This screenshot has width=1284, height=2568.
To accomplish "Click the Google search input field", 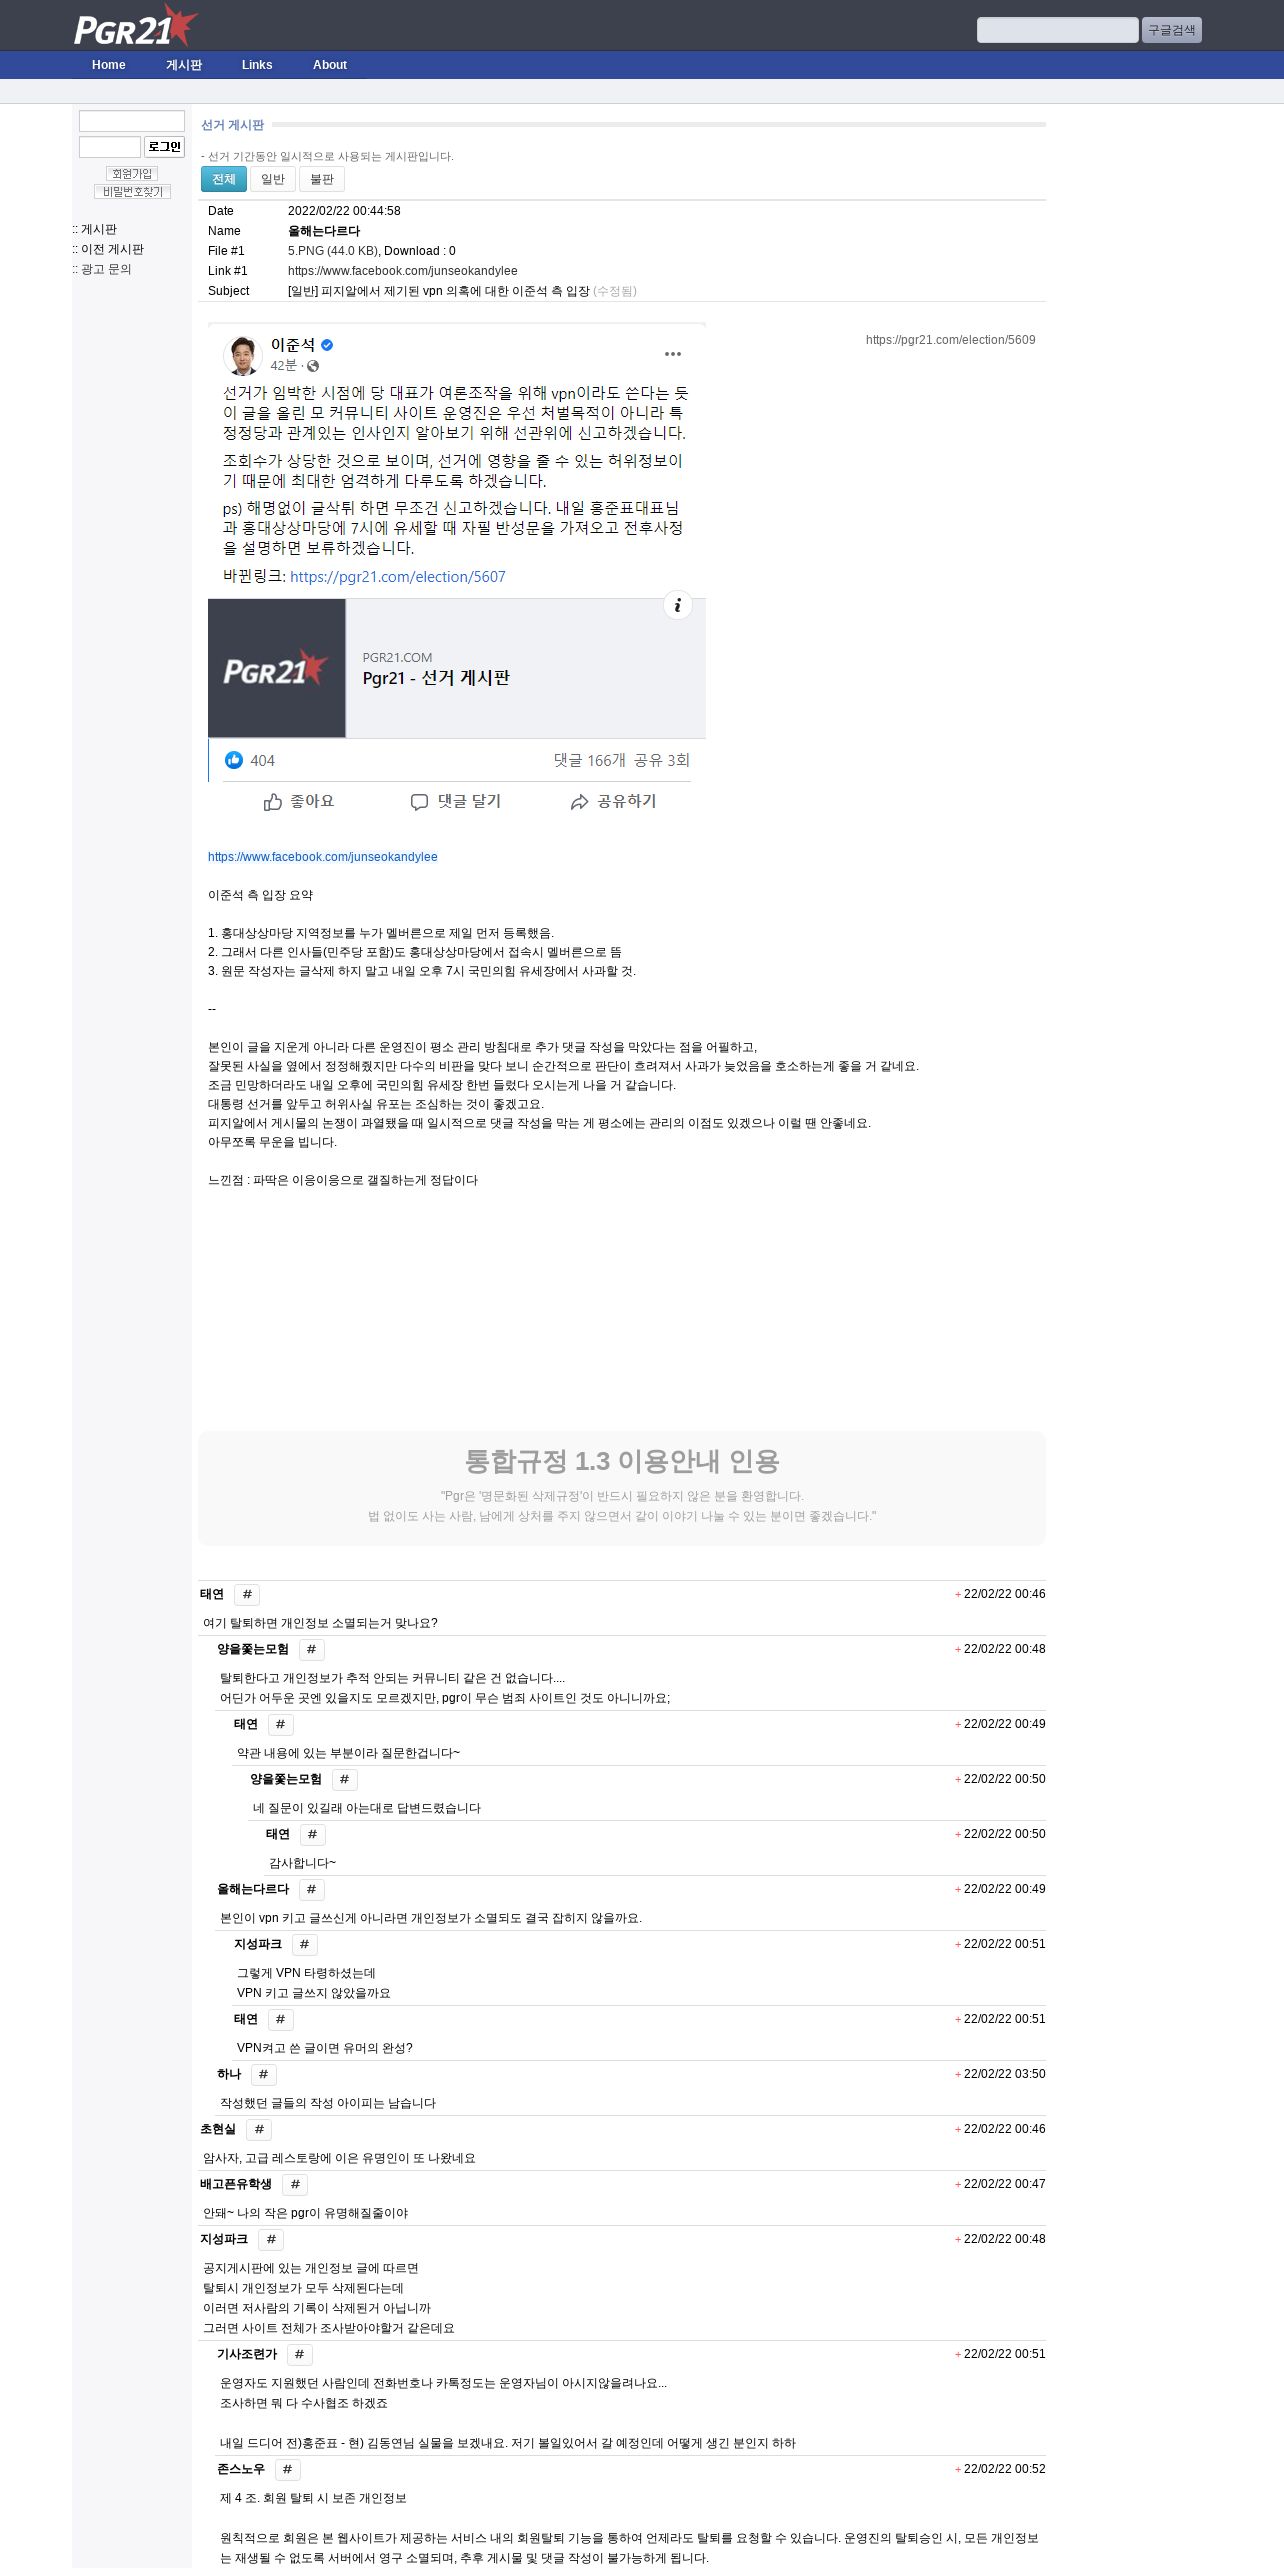I will pos(1058,30).
